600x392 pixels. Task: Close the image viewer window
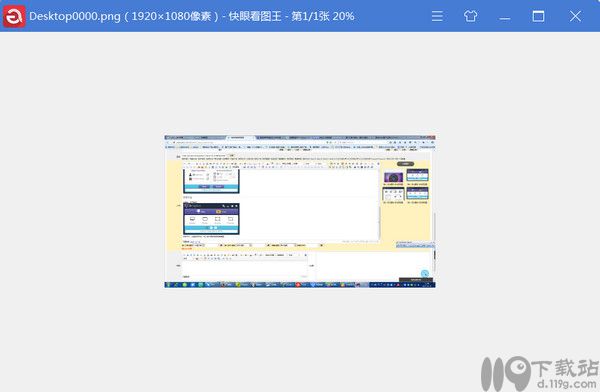coord(575,16)
